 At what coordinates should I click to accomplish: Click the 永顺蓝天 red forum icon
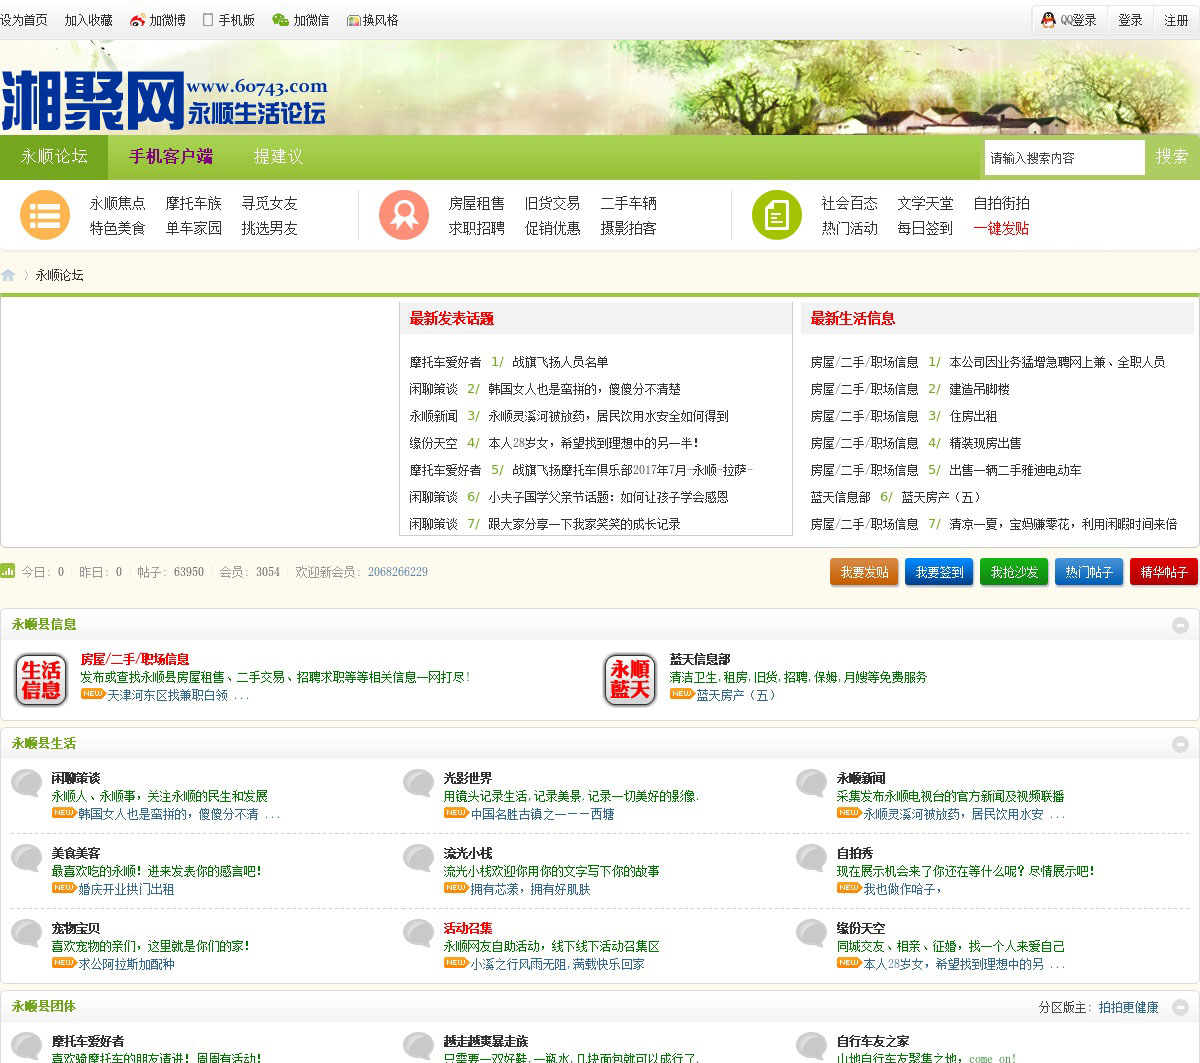tap(630, 679)
